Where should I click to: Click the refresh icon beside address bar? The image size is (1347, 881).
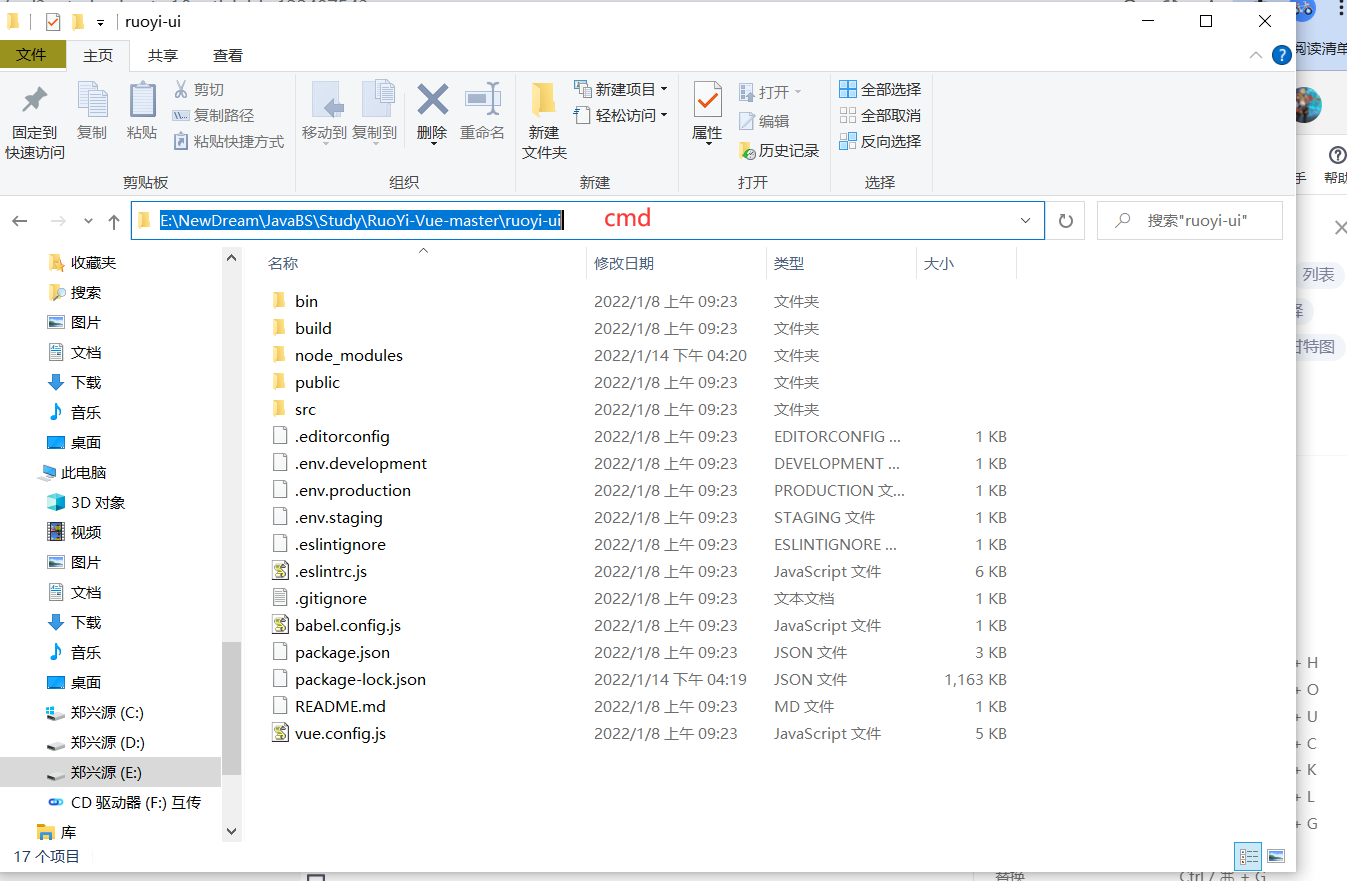pyautogui.click(x=1065, y=220)
